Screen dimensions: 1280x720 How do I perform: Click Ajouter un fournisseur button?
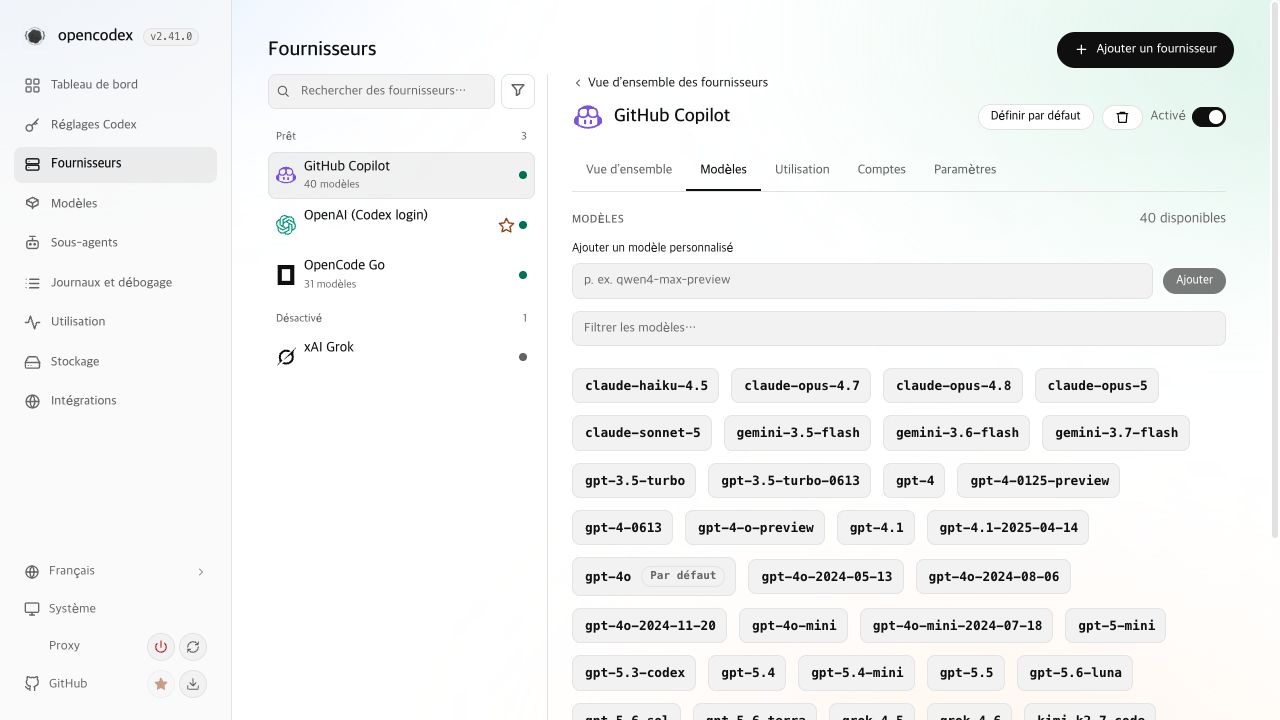tap(1145, 49)
